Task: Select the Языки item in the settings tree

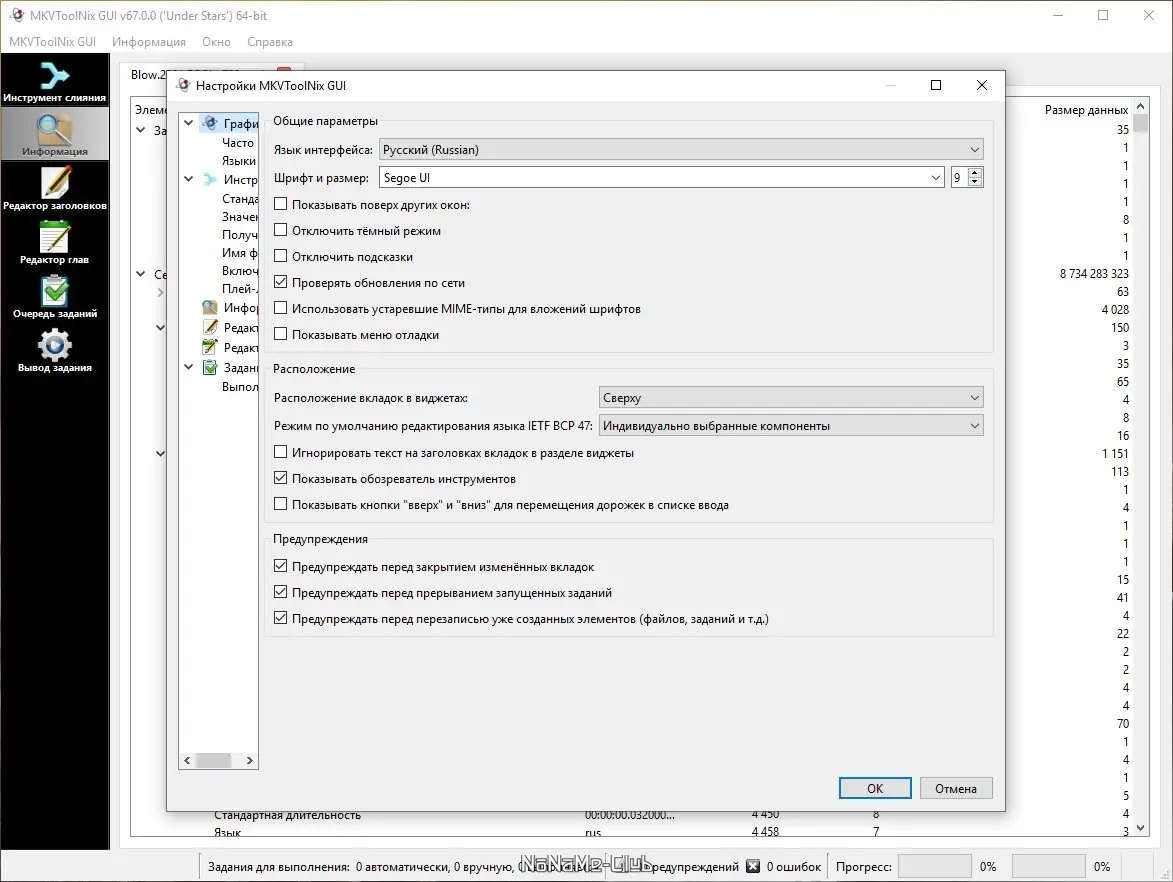Action: coord(239,161)
